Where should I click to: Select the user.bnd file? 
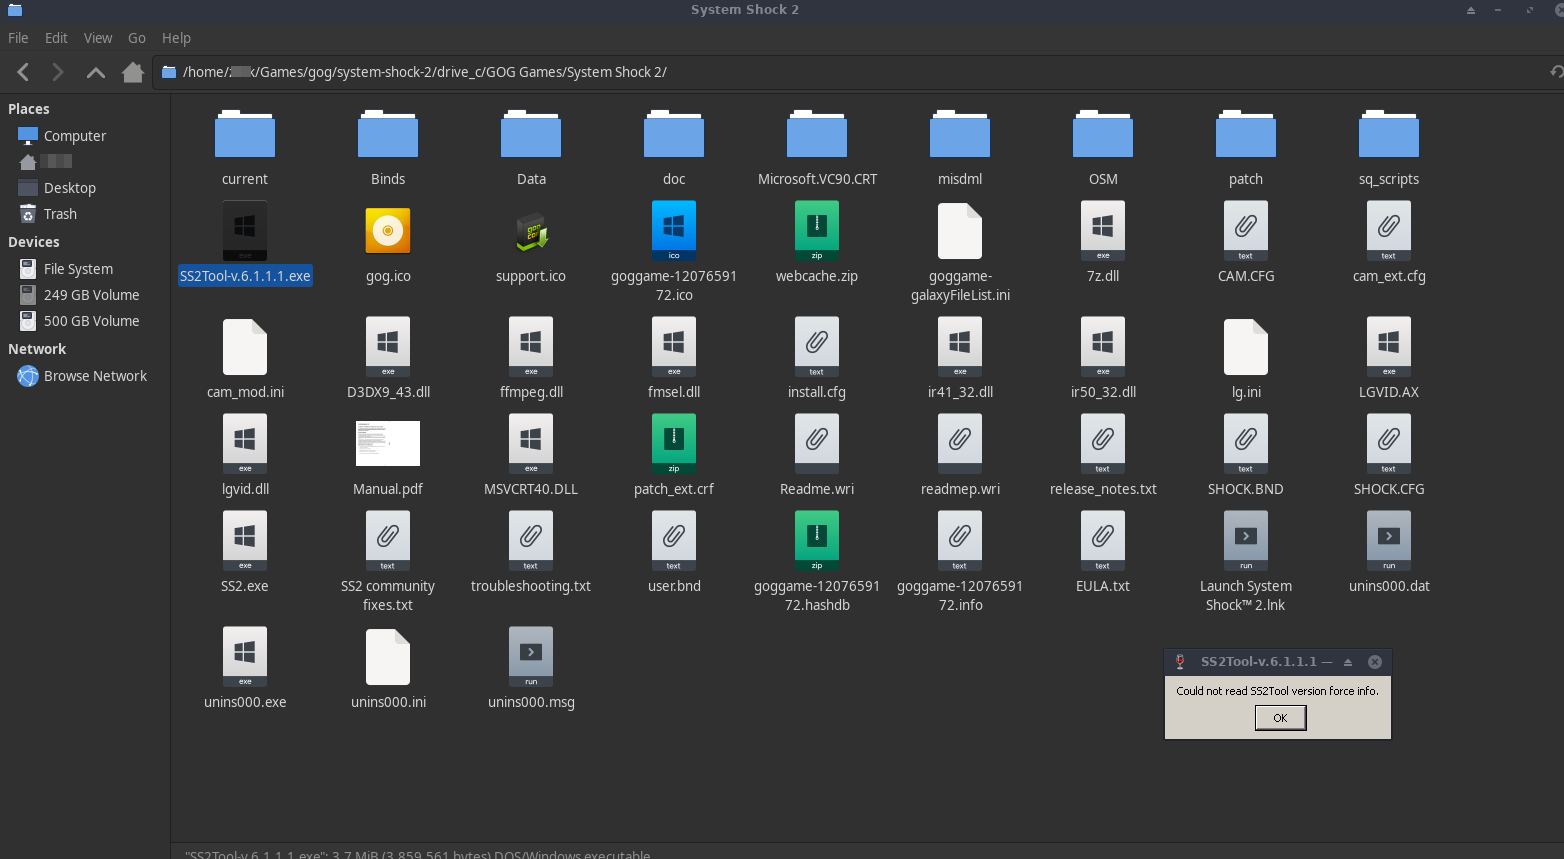[x=674, y=553]
